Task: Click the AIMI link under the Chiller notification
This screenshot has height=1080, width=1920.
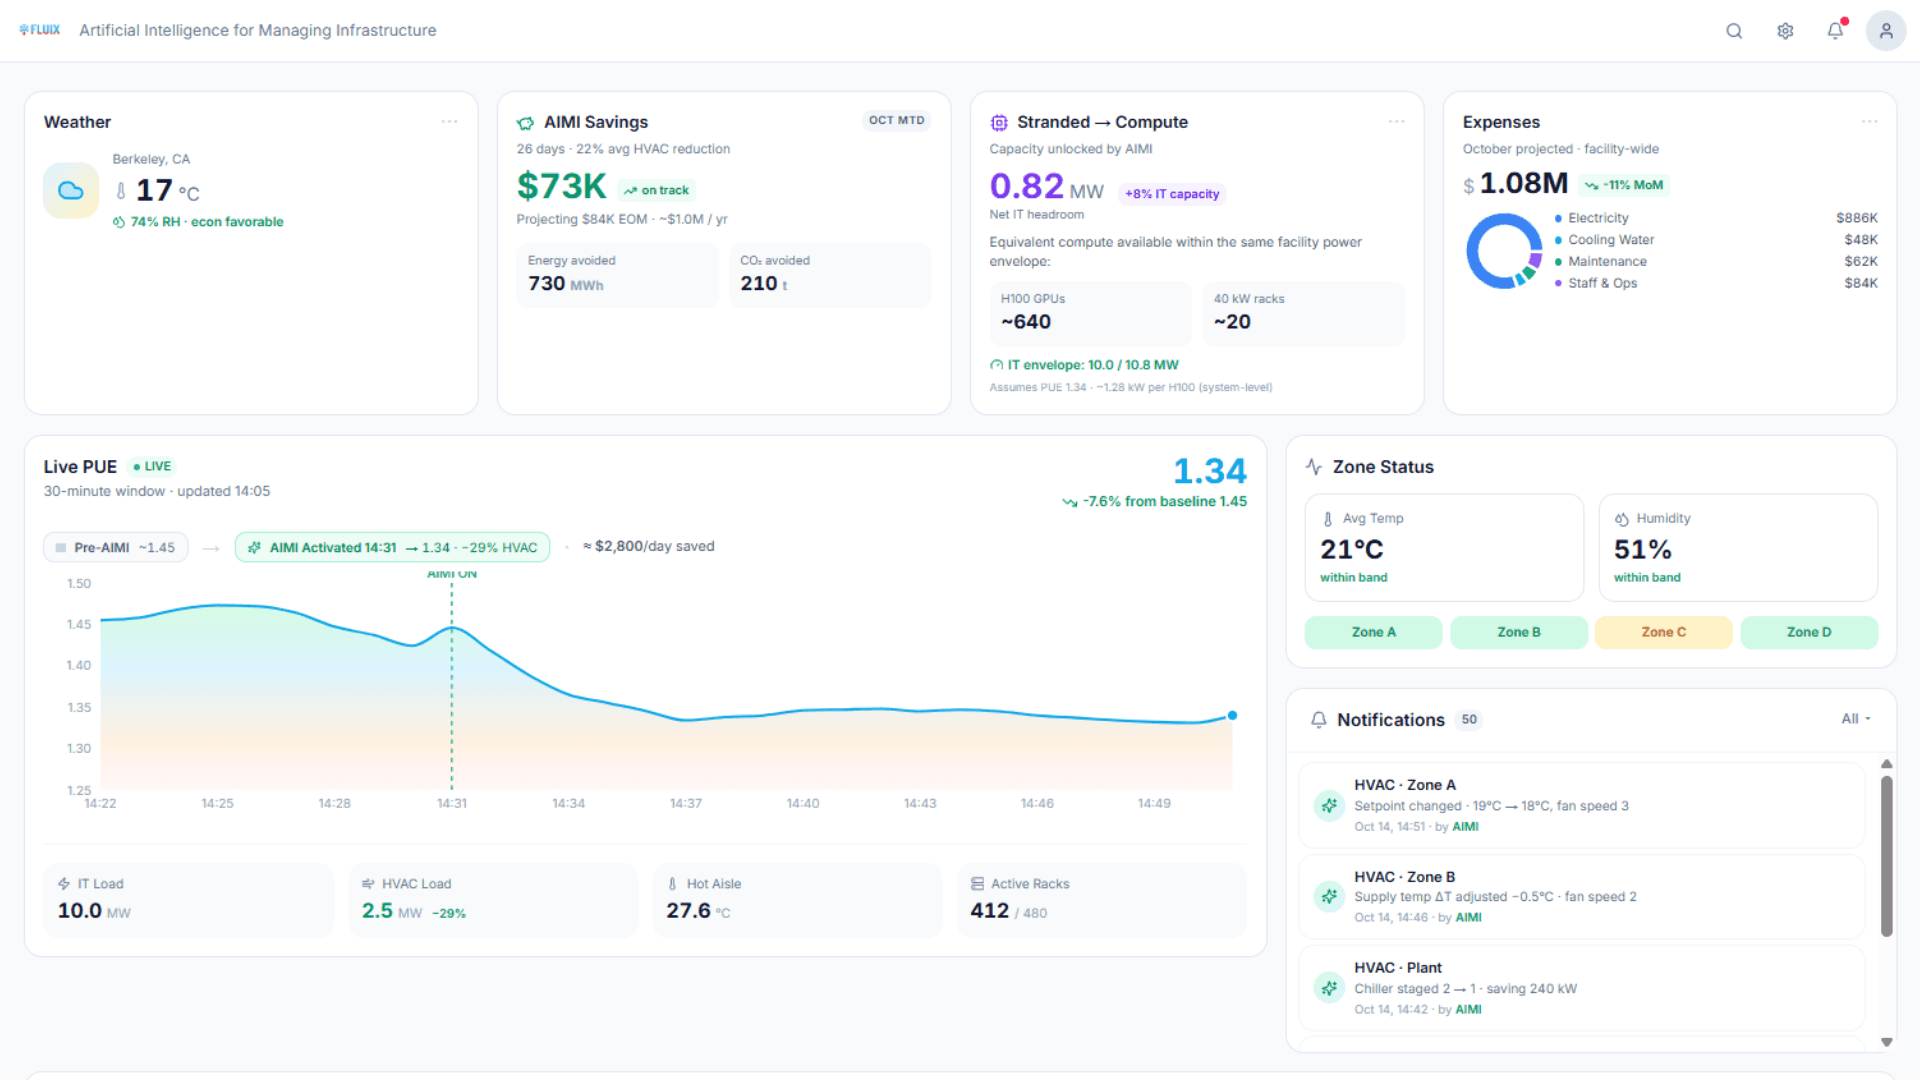Action: [1469, 1009]
